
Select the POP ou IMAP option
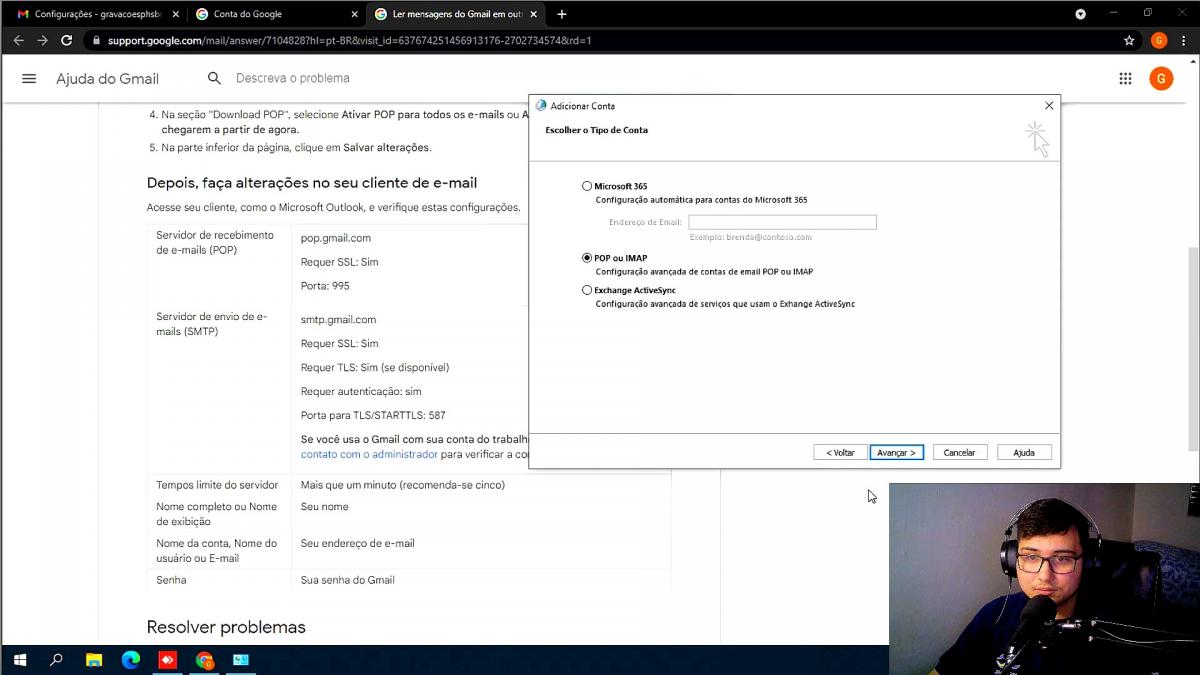click(x=587, y=258)
